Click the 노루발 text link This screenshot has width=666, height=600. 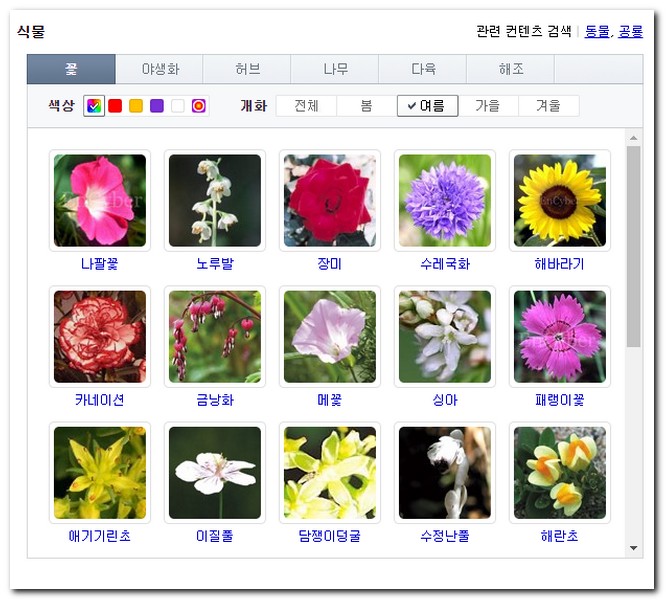pos(215,264)
